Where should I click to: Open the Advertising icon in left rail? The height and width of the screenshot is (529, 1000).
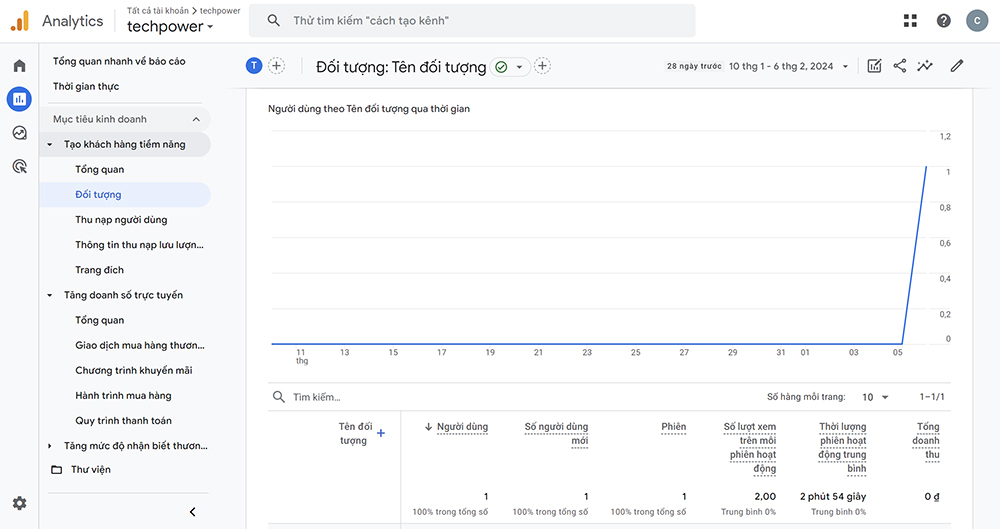click(x=19, y=166)
